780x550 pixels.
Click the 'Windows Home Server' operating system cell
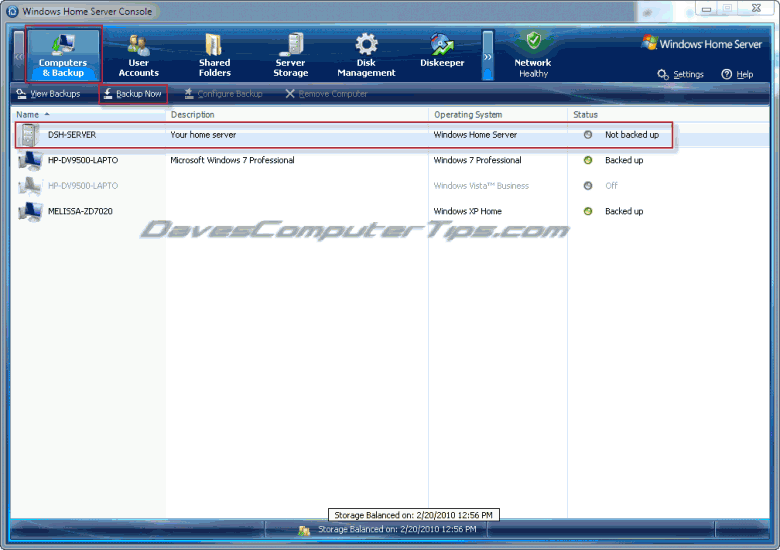pyautogui.click(x=475, y=135)
